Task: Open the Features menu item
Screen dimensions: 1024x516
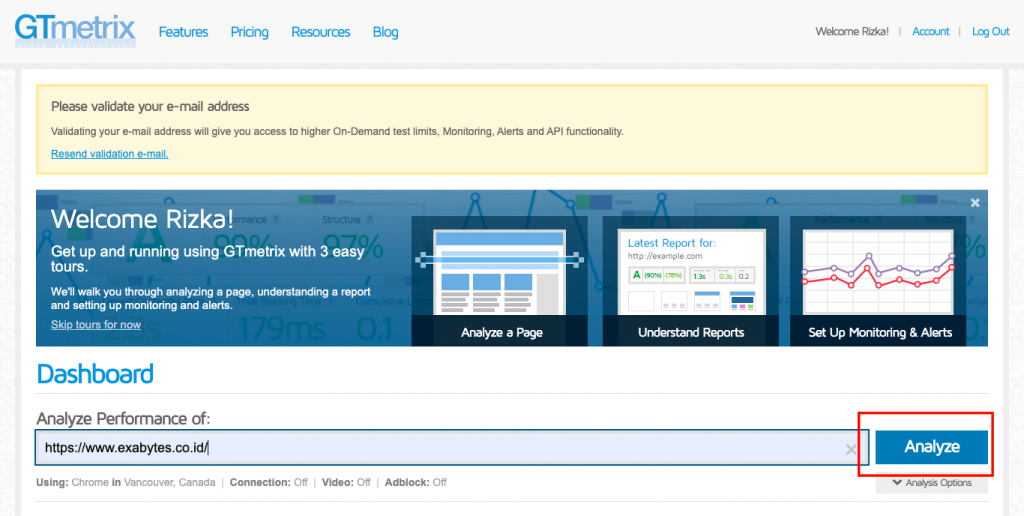Action: pyautogui.click(x=184, y=32)
